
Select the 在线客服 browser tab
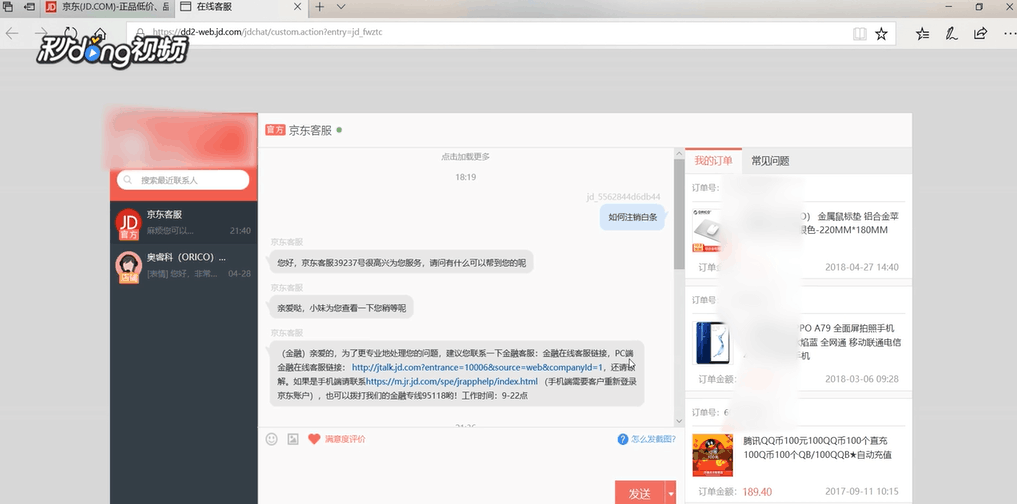point(241,7)
